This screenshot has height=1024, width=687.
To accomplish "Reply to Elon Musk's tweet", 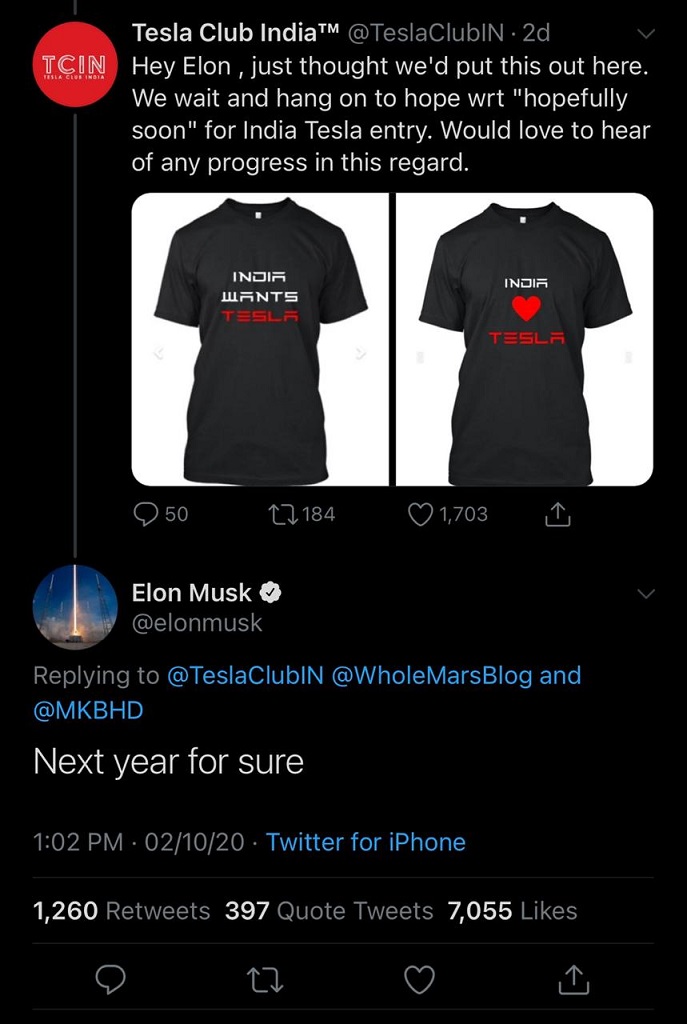I will pyautogui.click(x=109, y=981).
